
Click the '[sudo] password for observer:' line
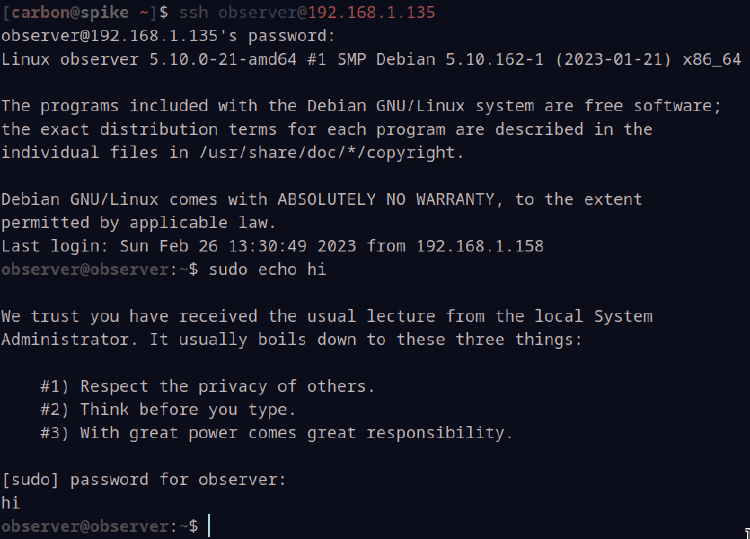144,480
